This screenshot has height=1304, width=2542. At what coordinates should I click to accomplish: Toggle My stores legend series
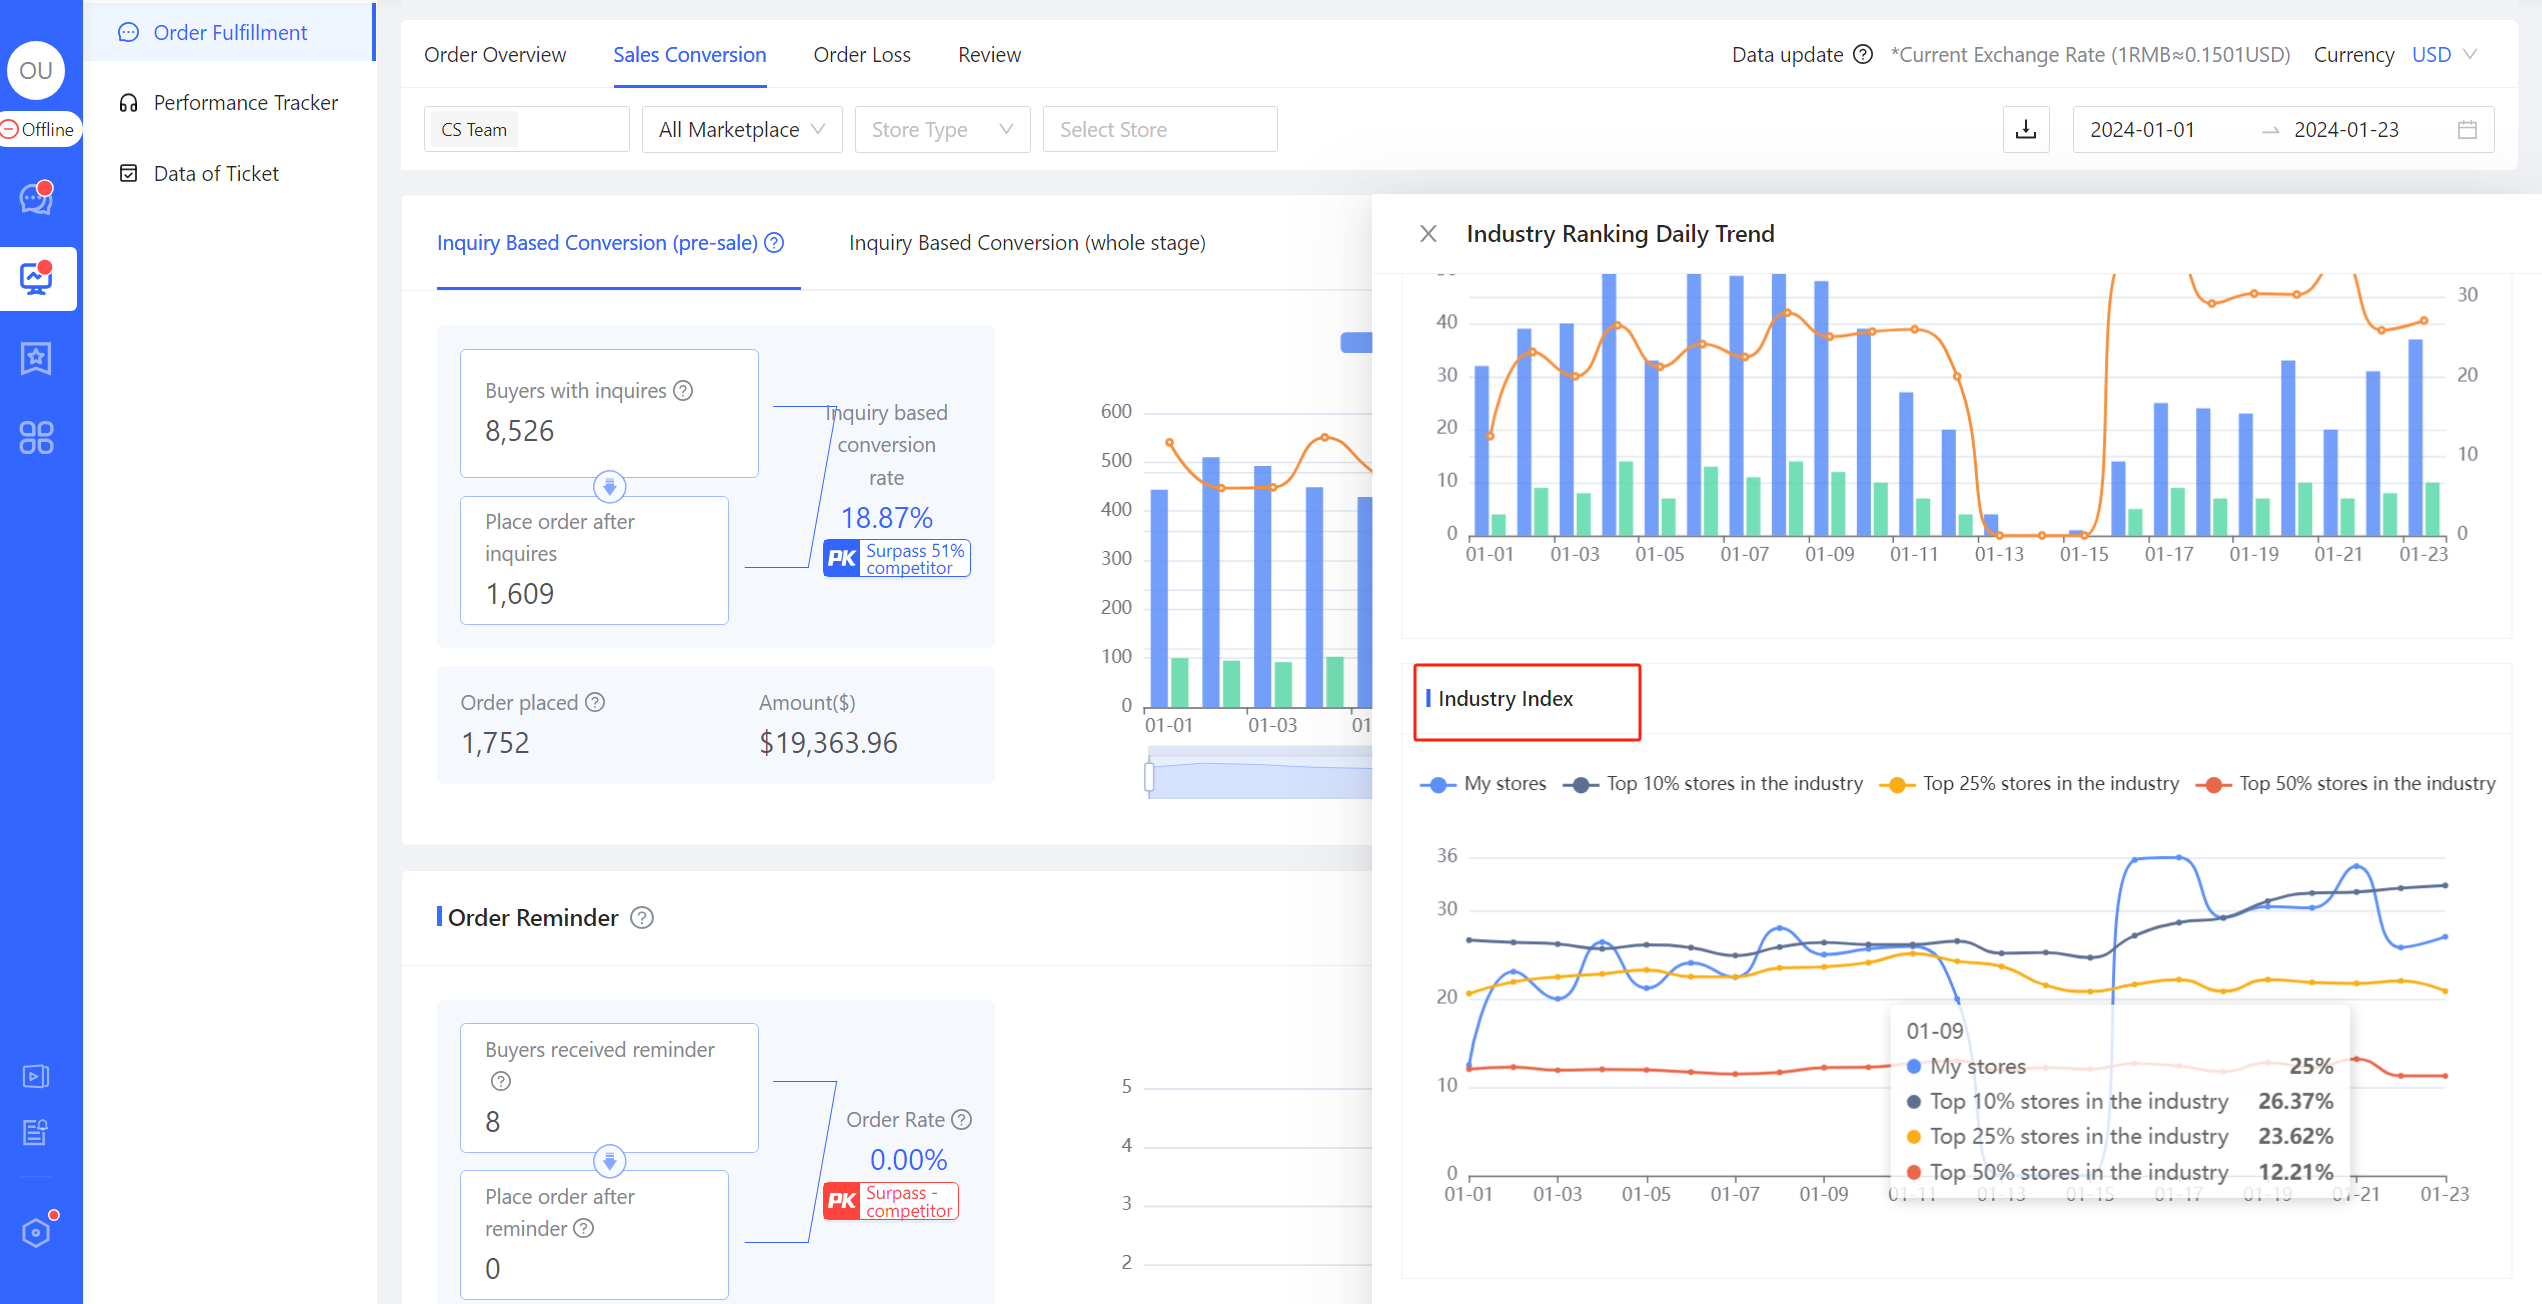coord(1484,785)
